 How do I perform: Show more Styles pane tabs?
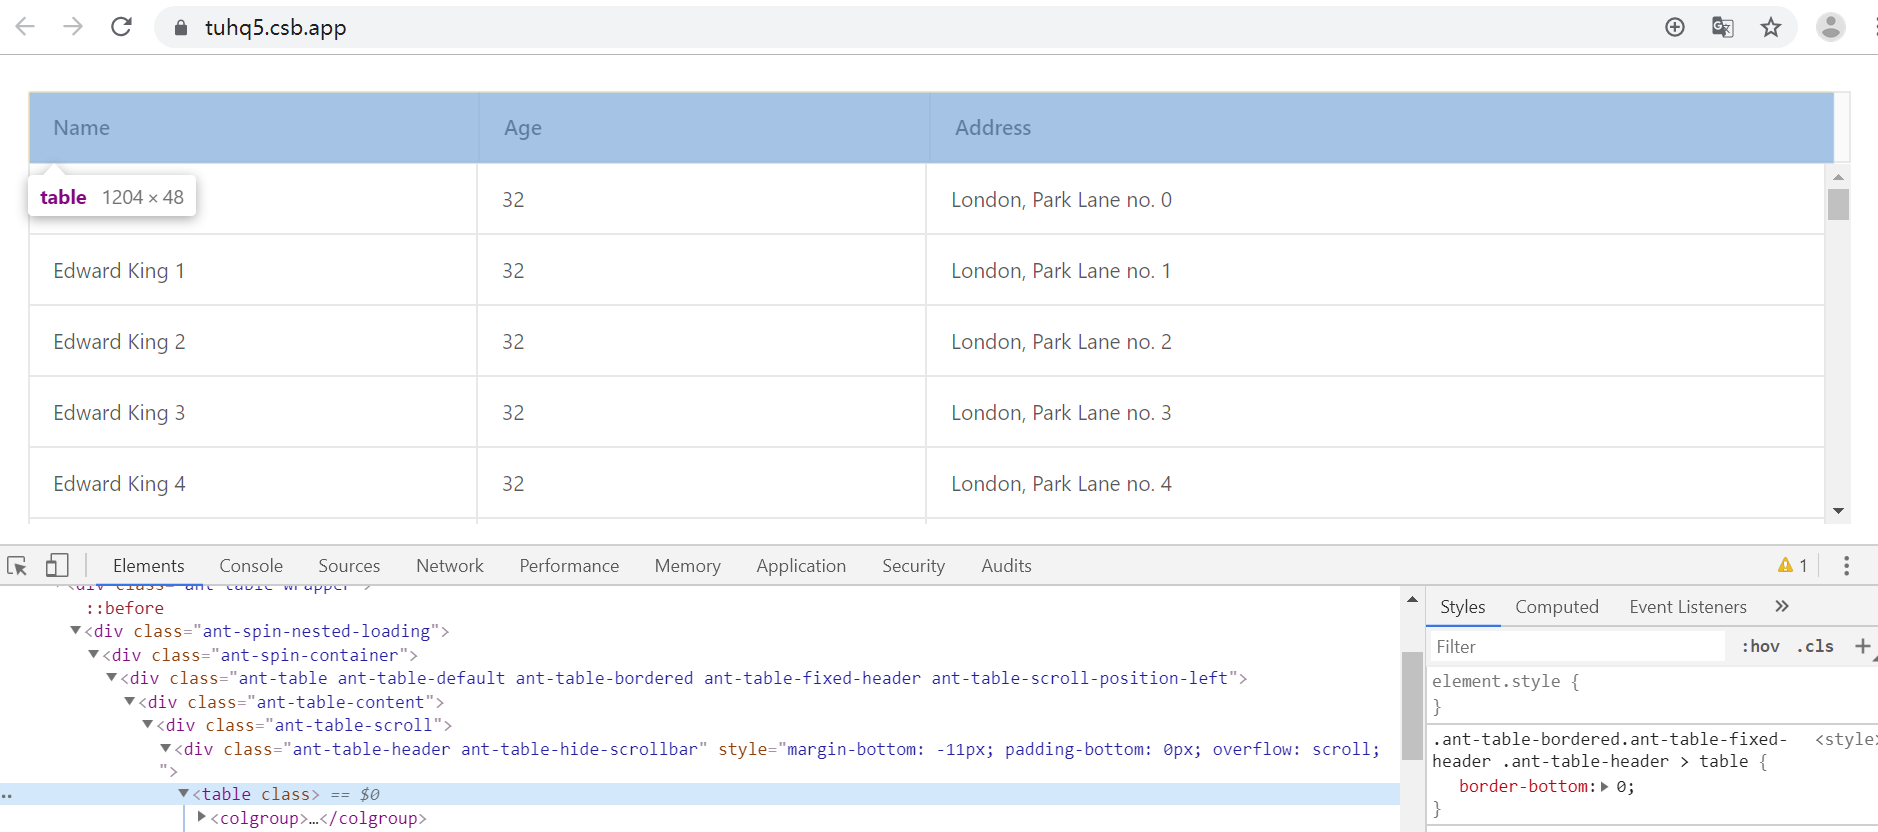pos(1782,606)
